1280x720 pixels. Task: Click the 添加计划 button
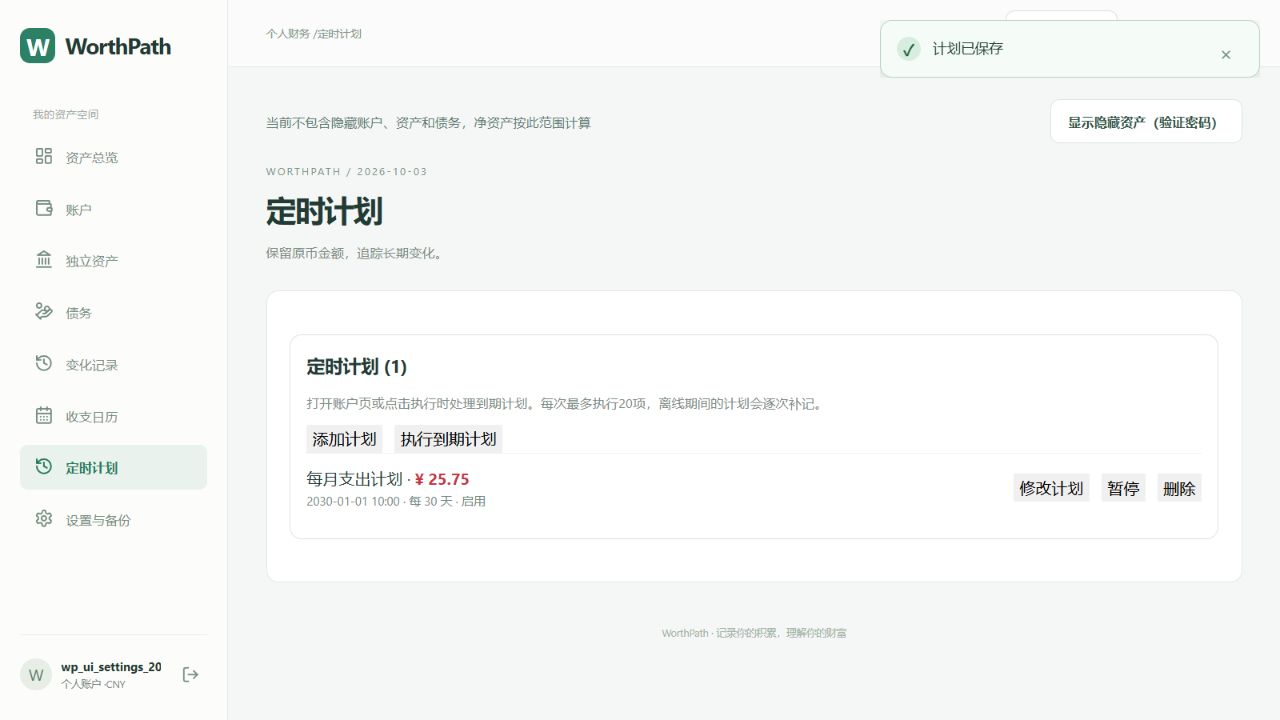pos(344,439)
